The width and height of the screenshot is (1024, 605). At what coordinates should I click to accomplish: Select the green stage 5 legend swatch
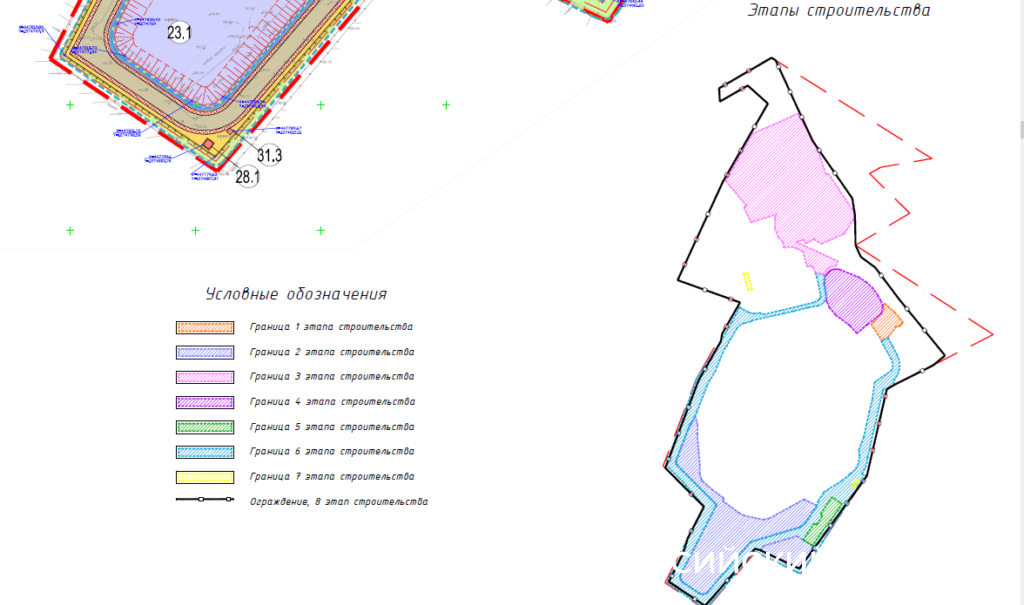204,427
